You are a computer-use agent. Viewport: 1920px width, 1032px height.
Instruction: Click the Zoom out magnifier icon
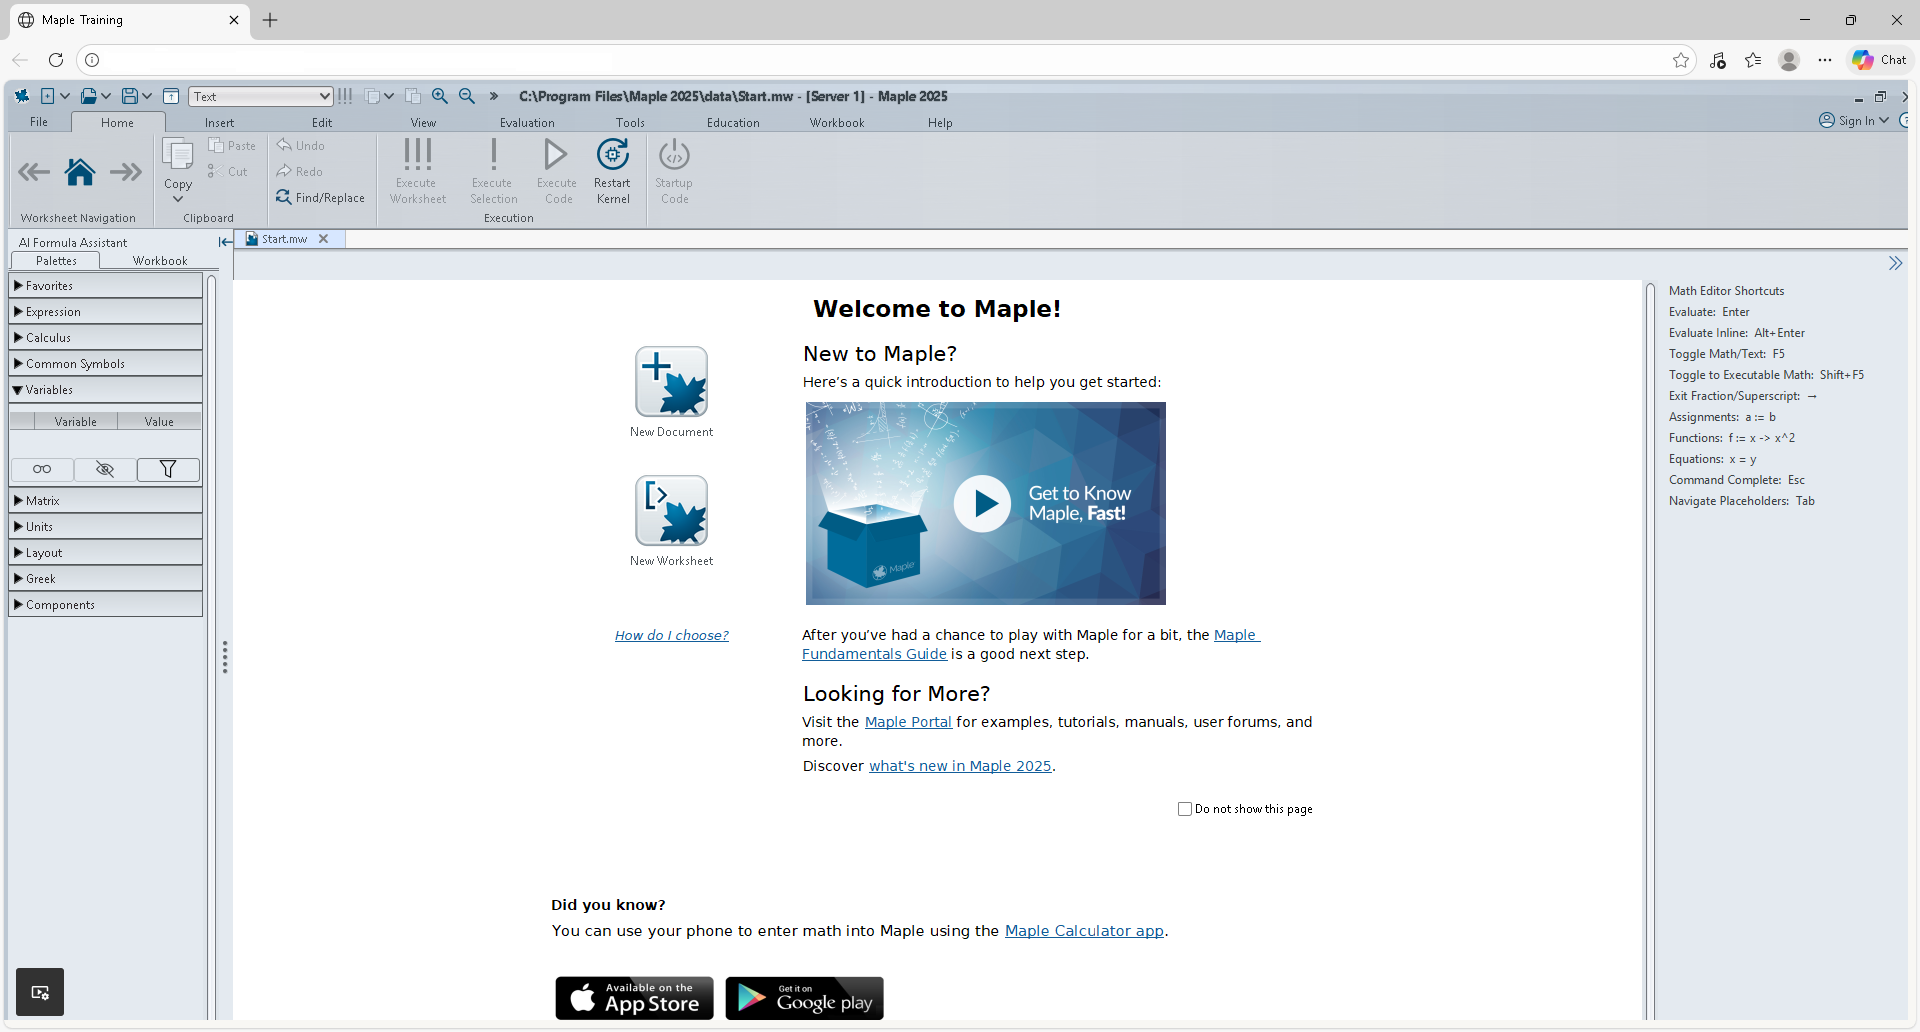coord(467,96)
